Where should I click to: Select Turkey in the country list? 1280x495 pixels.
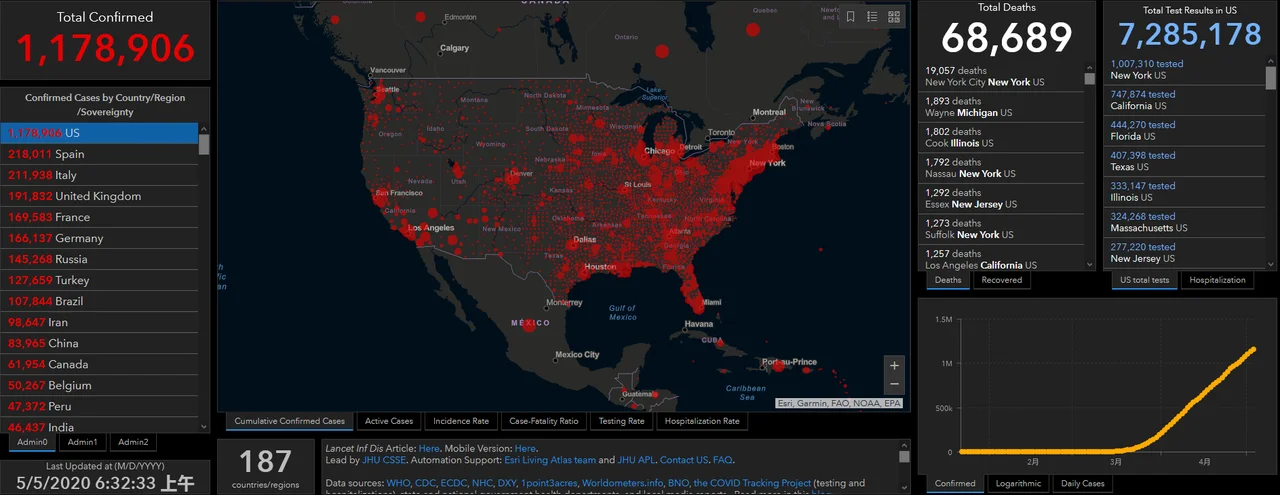99,280
